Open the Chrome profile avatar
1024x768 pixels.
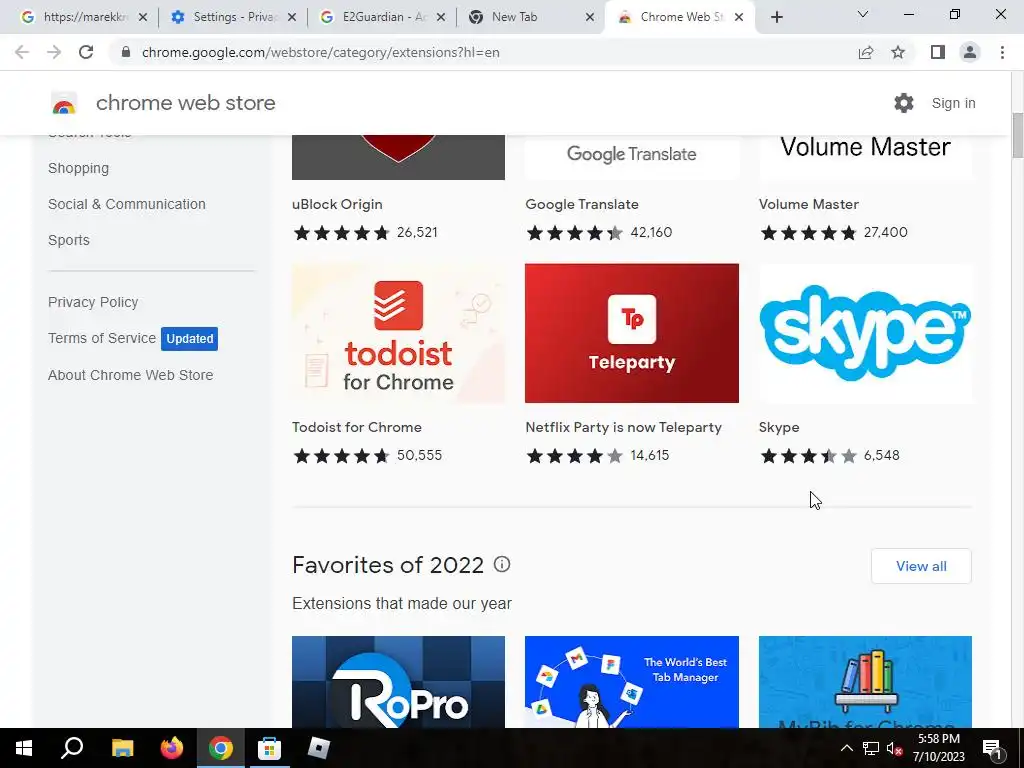pyautogui.click(x=970, y=52)
